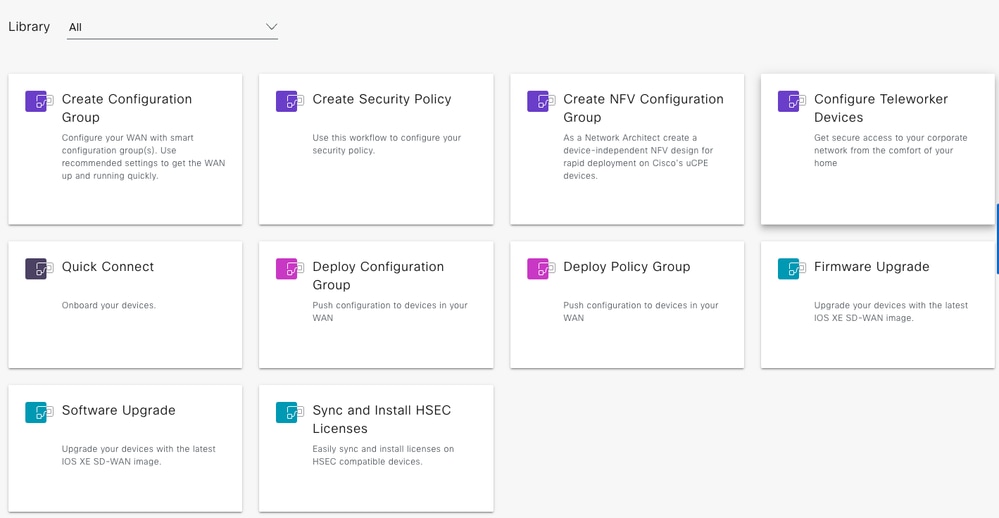Click "Configure your WAN with smart configuration group(s)" text

click(143, 157)
